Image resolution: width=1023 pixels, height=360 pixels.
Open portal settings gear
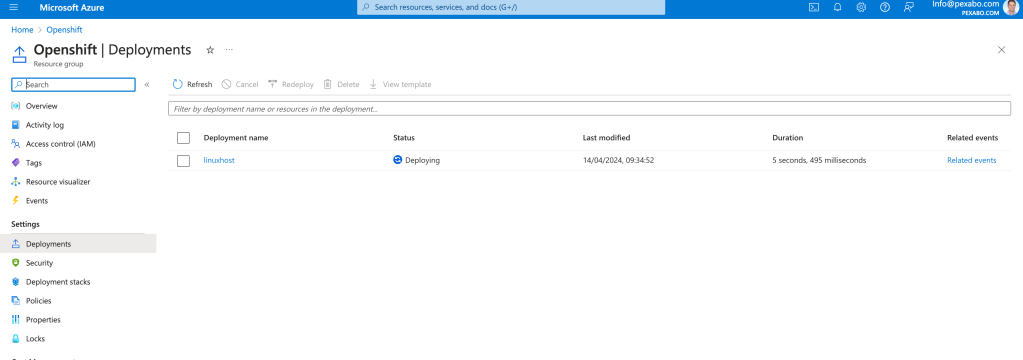pyautogui.click(x=861, y=8)
